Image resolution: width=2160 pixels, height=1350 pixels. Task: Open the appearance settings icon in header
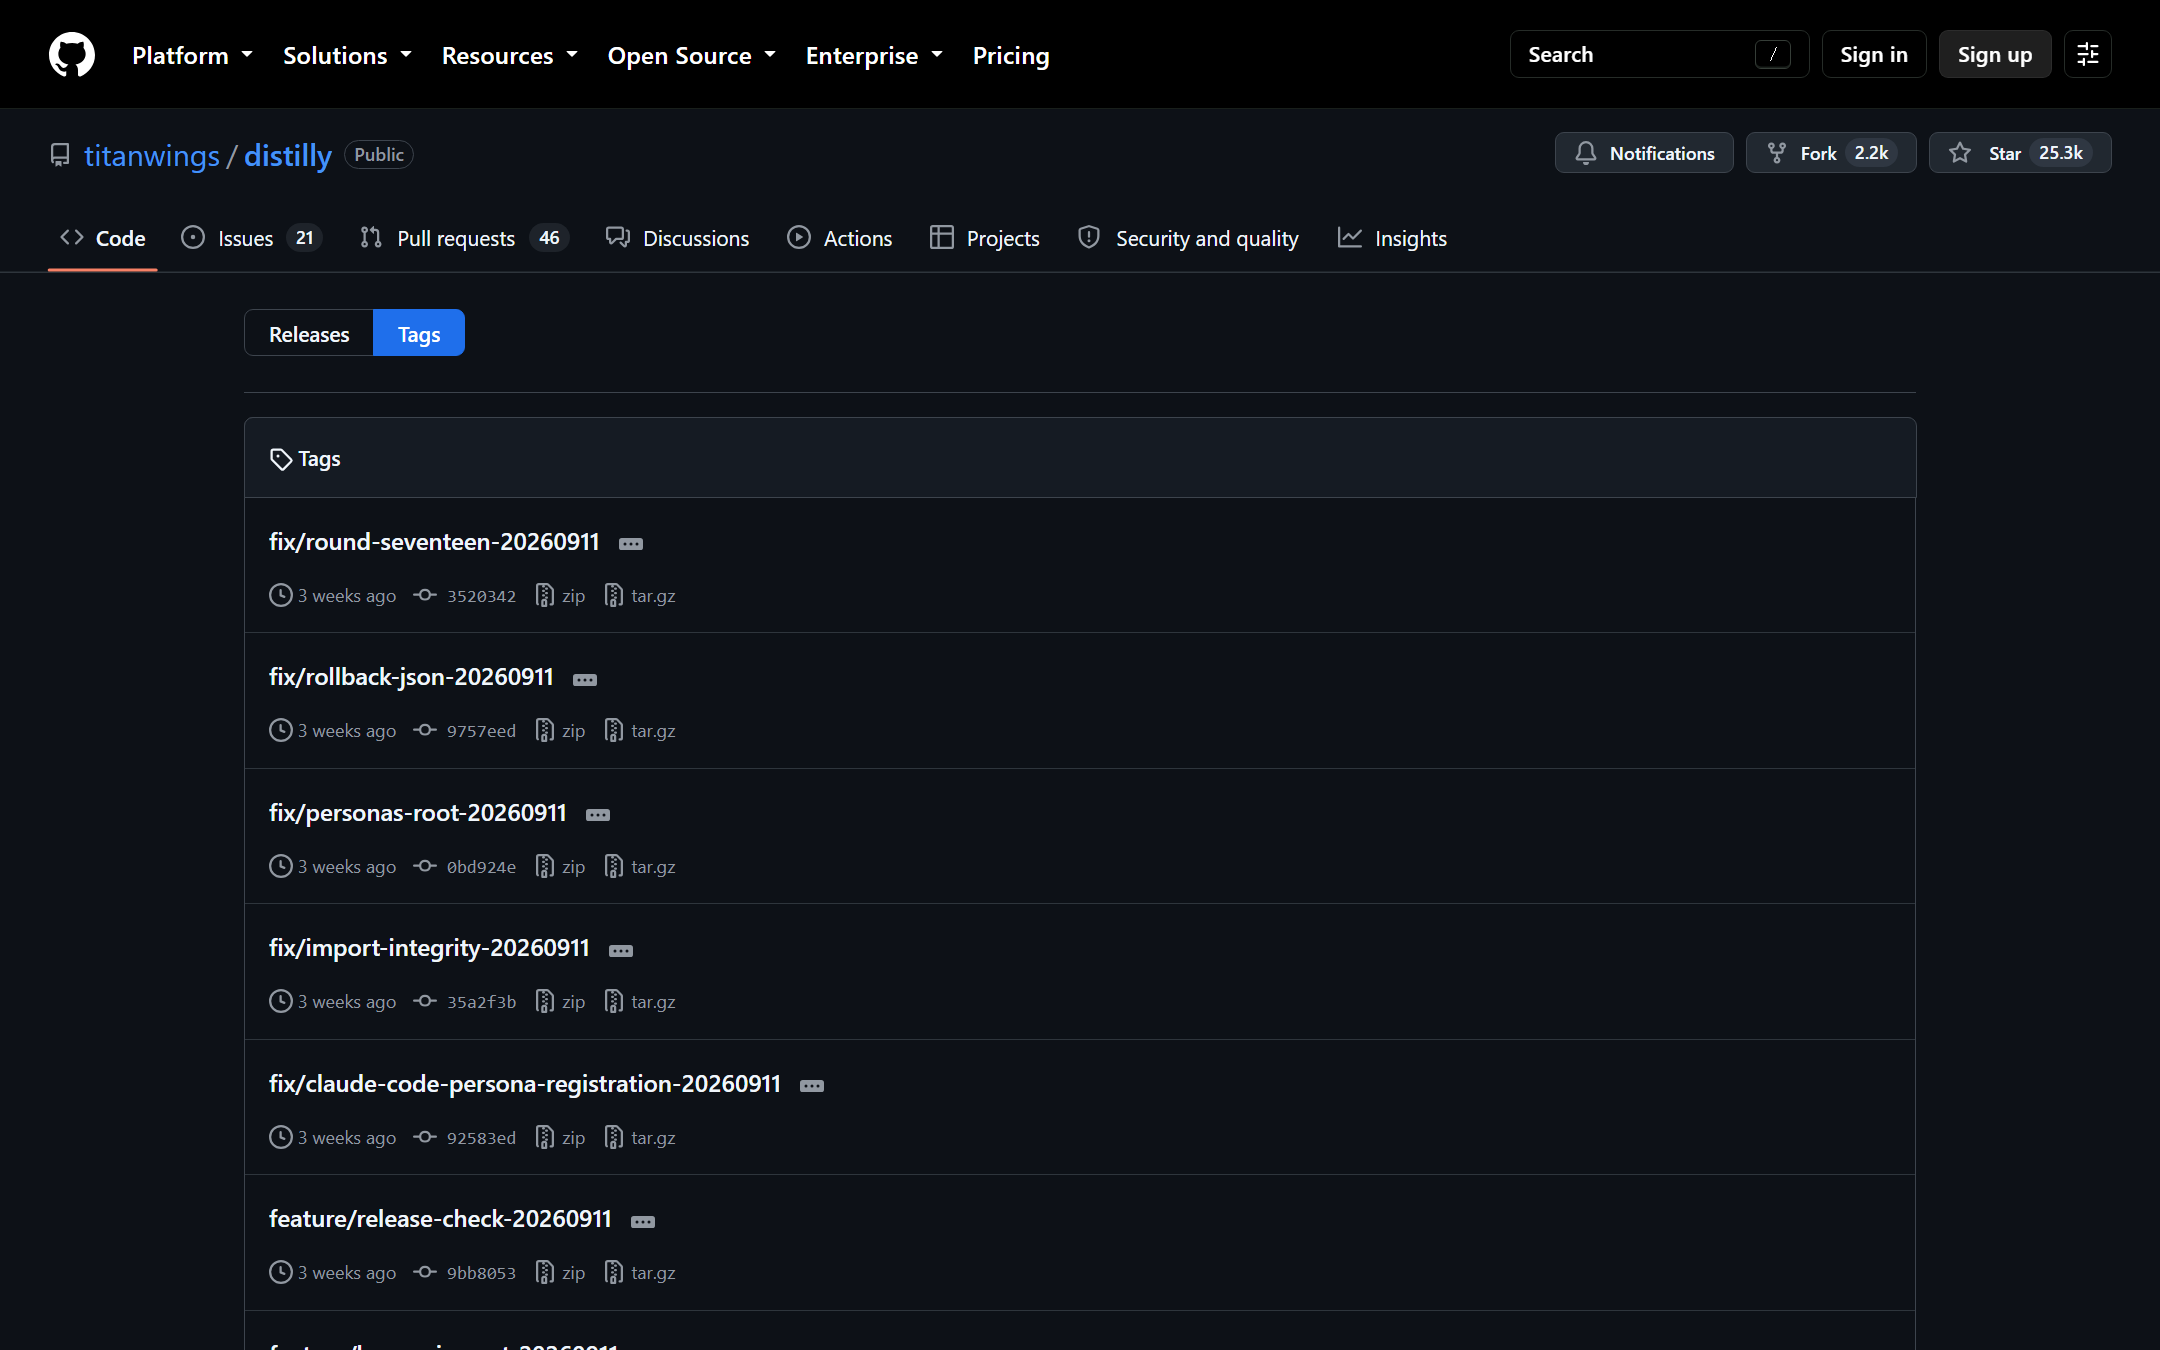pyautogui.click(x=2087, y=54)
